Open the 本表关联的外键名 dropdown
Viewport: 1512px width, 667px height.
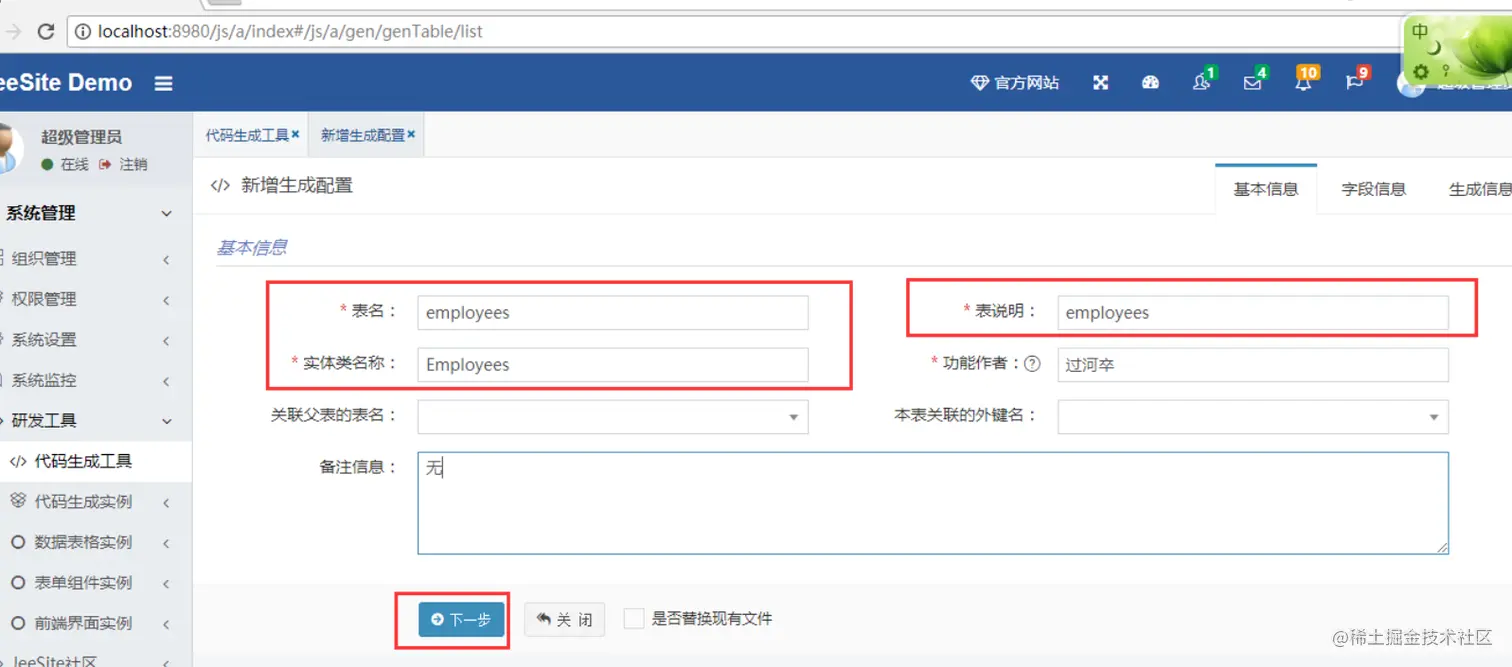(x=1253, y=416)
